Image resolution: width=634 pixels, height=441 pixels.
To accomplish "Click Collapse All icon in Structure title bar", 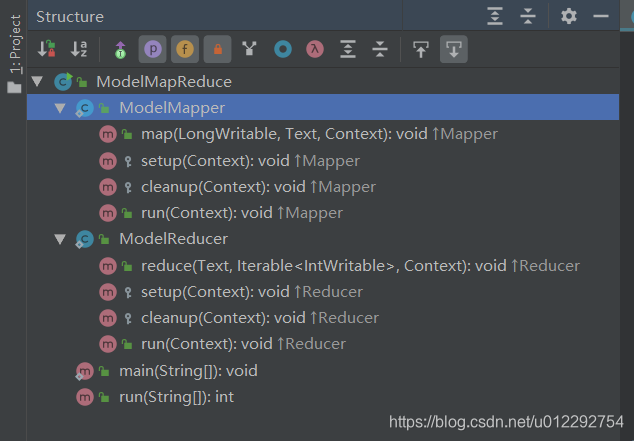I will pos(528,17).
